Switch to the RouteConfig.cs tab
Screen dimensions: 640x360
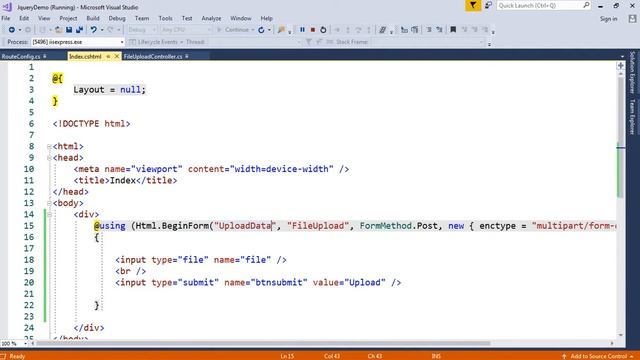(x=20, y=56)
